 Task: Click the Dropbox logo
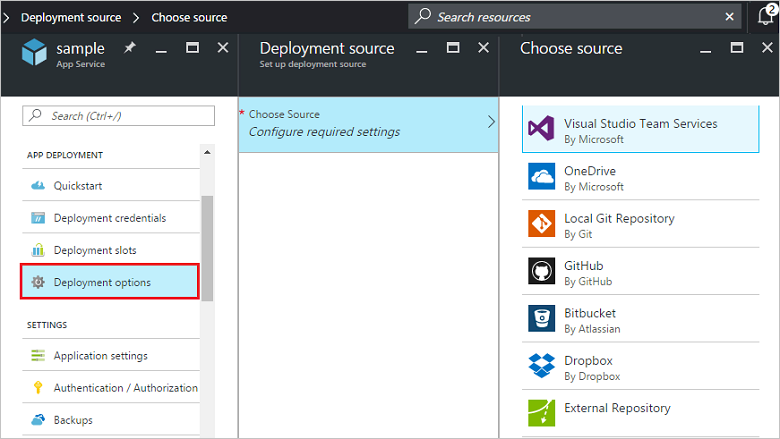(541, 365)
